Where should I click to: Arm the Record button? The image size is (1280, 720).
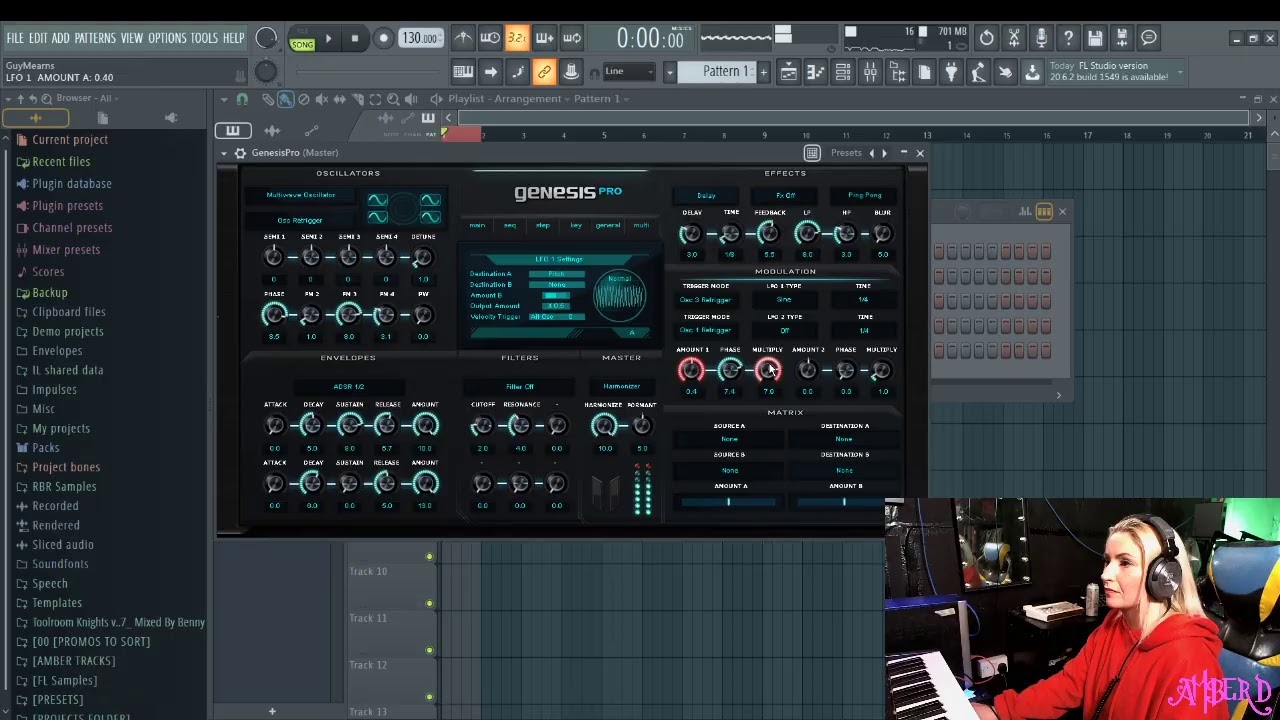coord(383,39)
